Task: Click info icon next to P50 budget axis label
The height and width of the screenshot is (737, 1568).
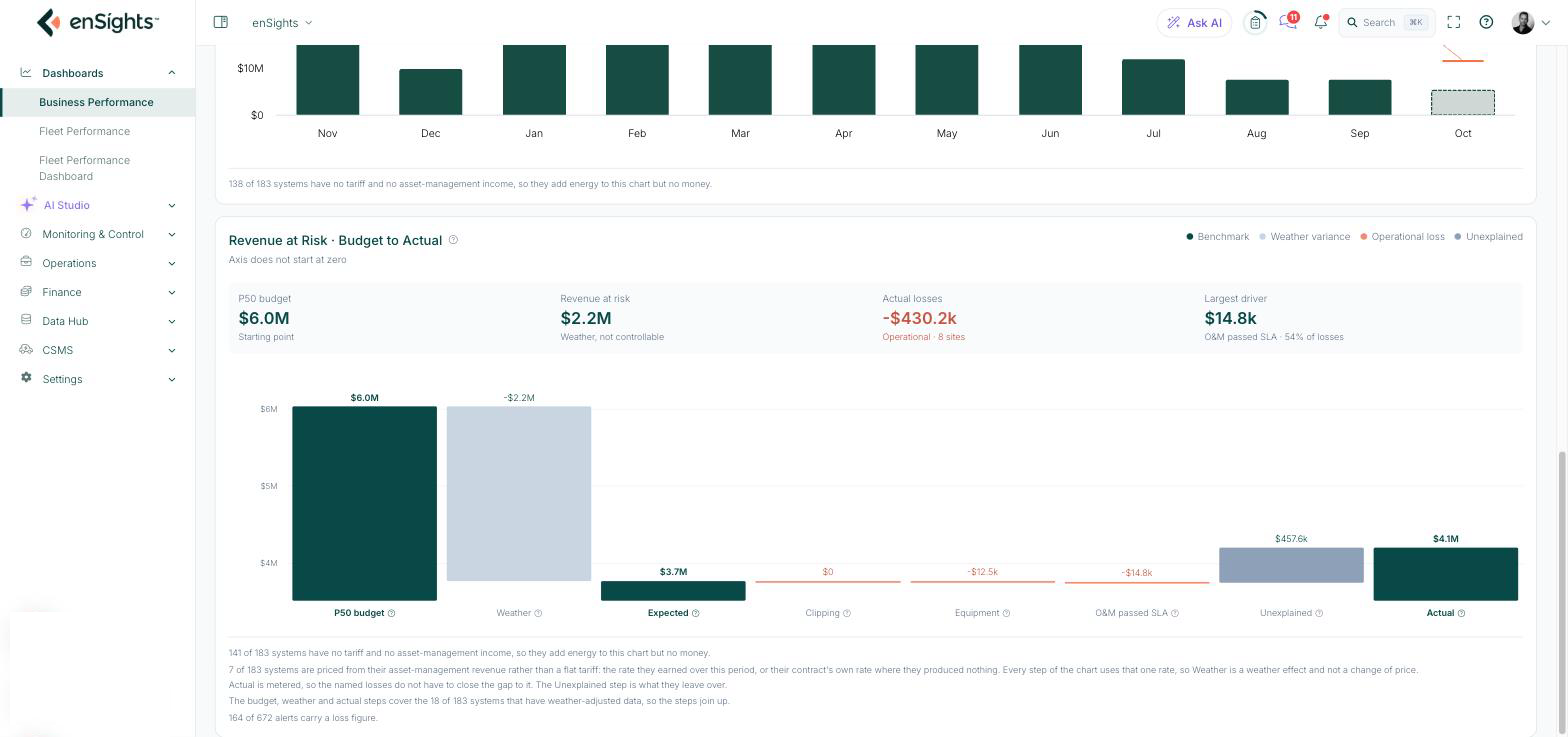Action: (x=391, y=613)
